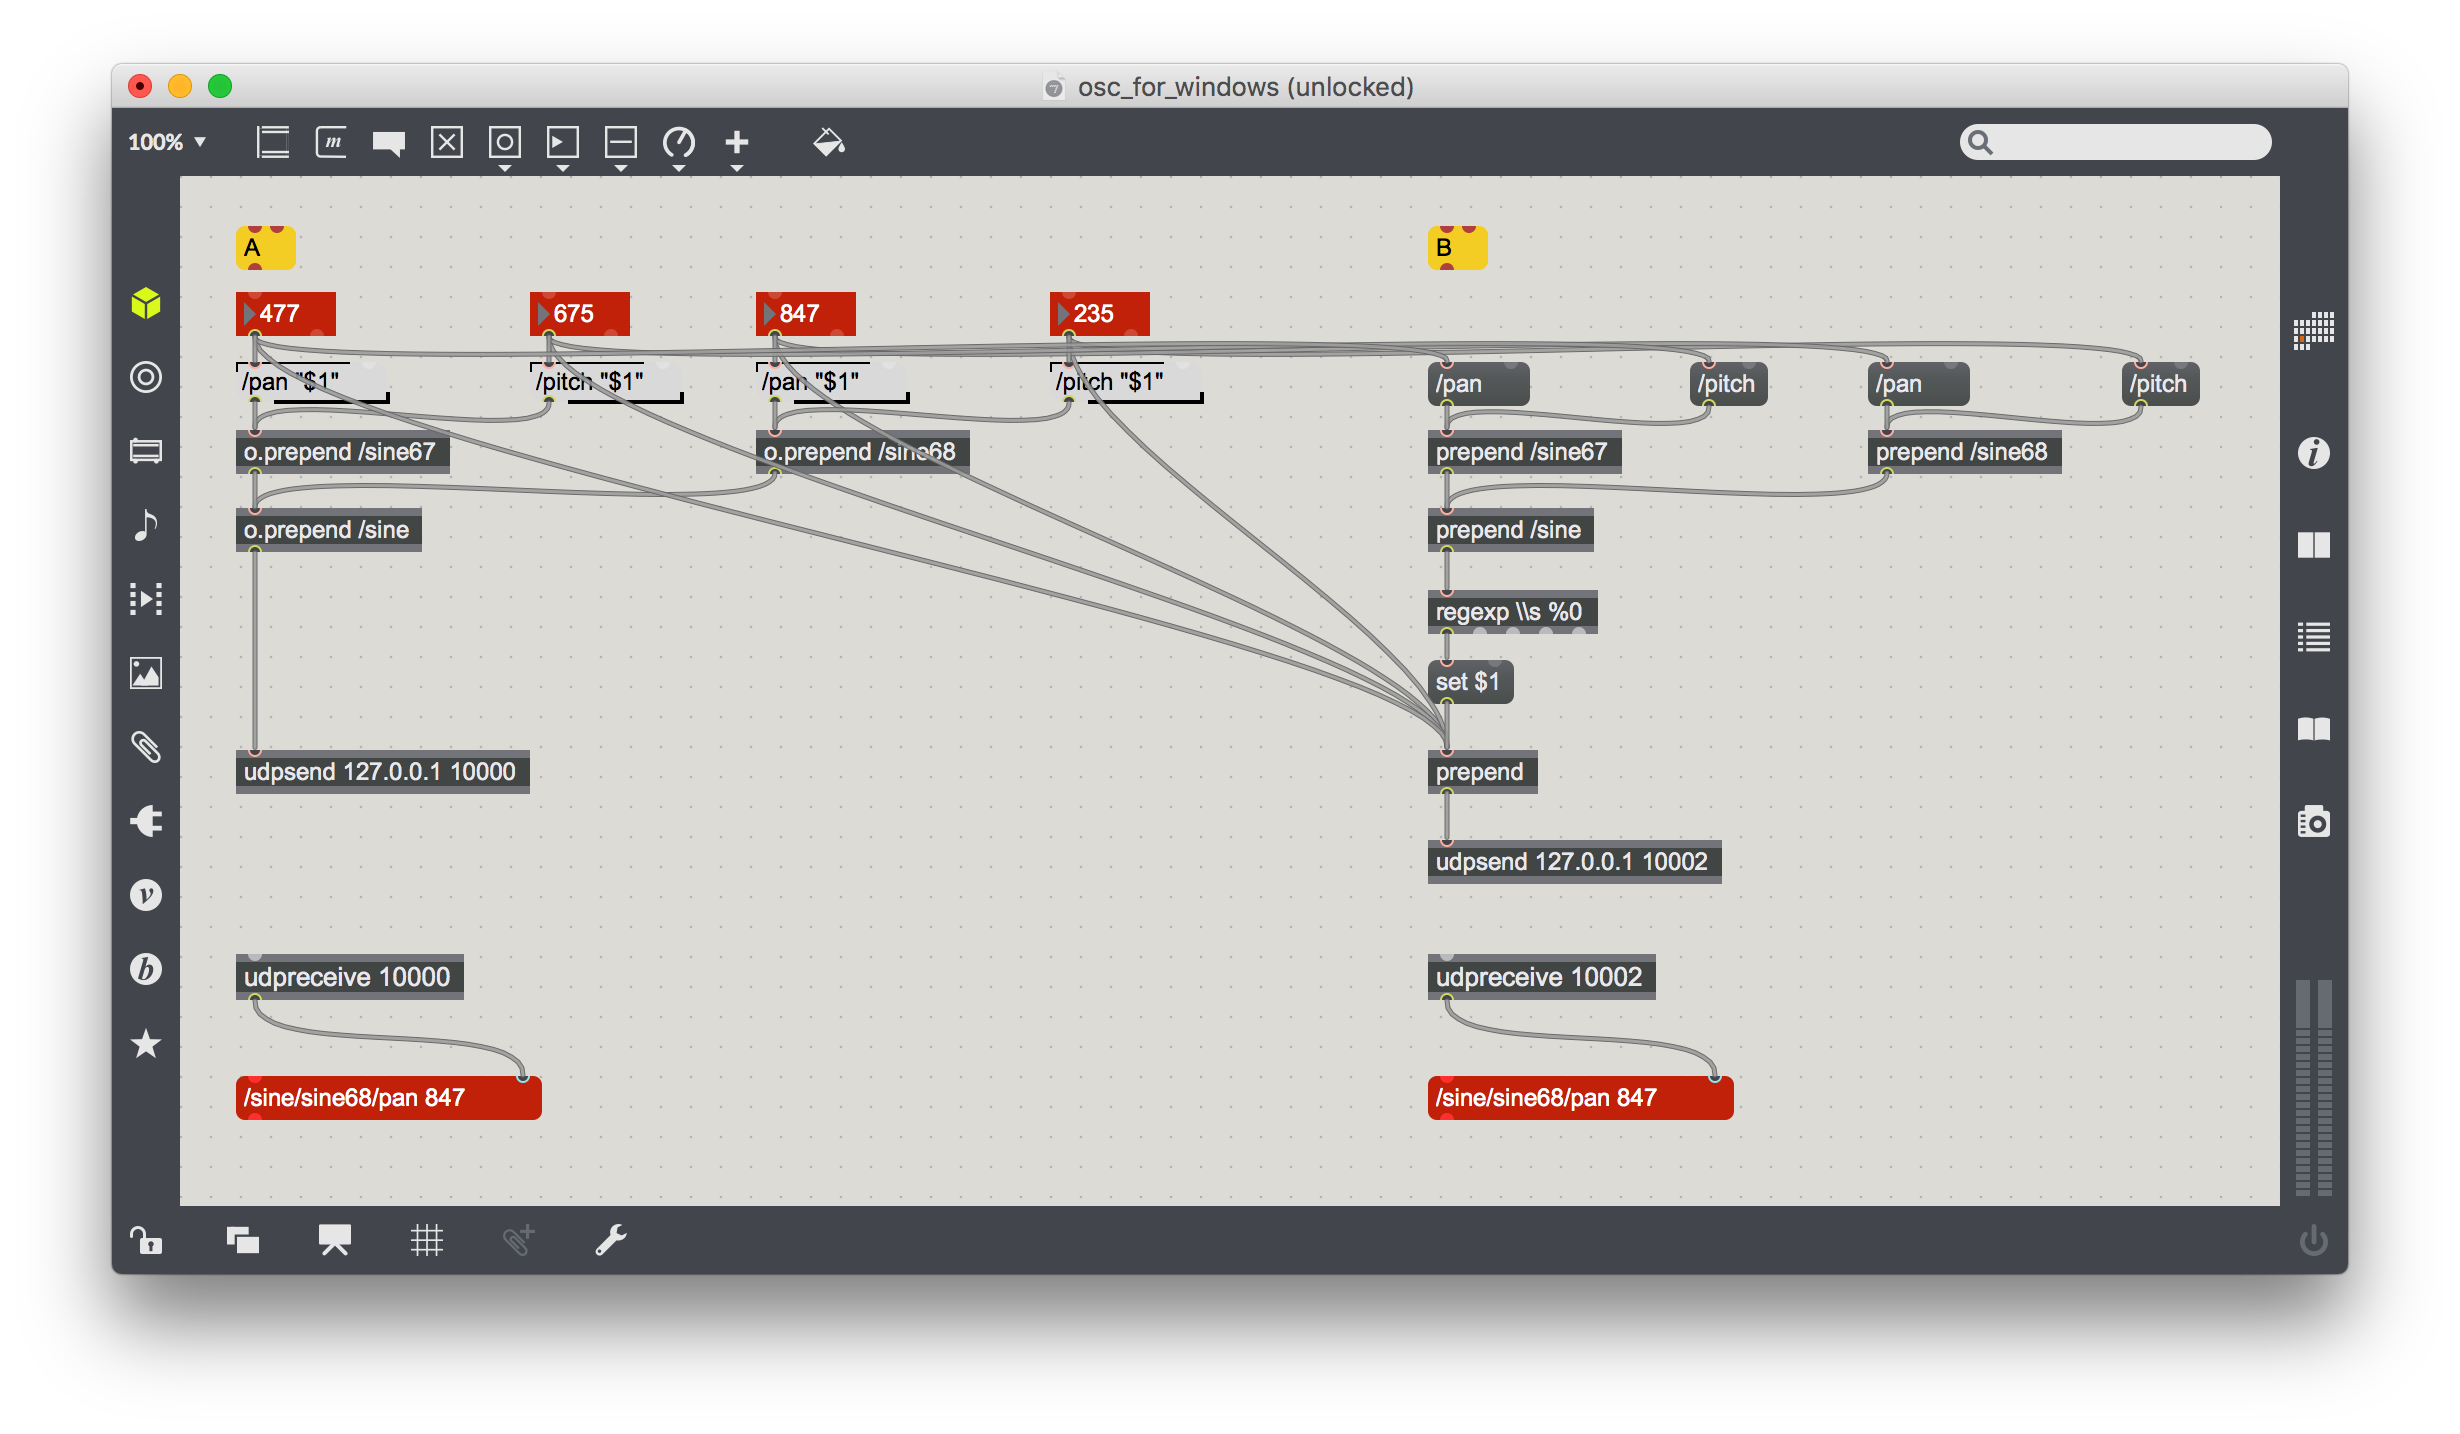This screenshot has height=1434, width=2460.
Task: Open the reference columns icon
Action: 2313,545
